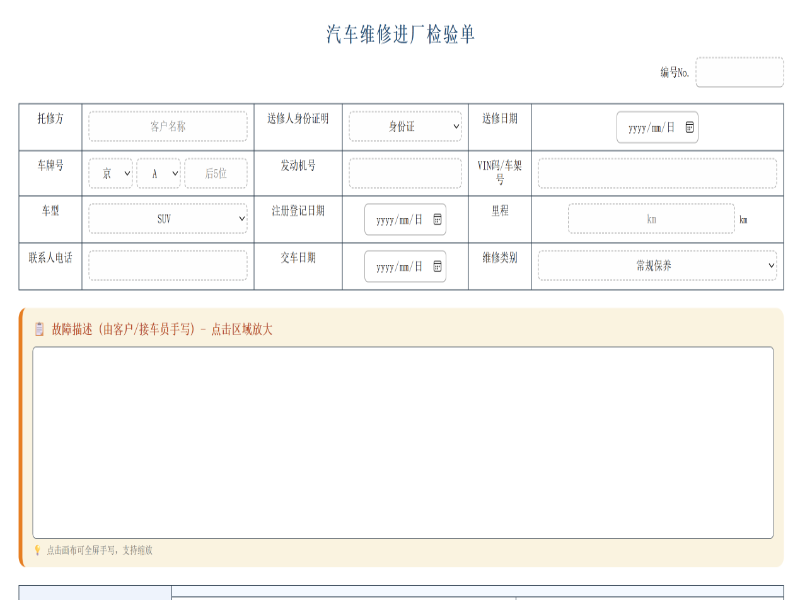Focus the 发动机号 input field
The width and height of the screenshot is (800, 600).
pyautogui.click(x=405, y=173)
